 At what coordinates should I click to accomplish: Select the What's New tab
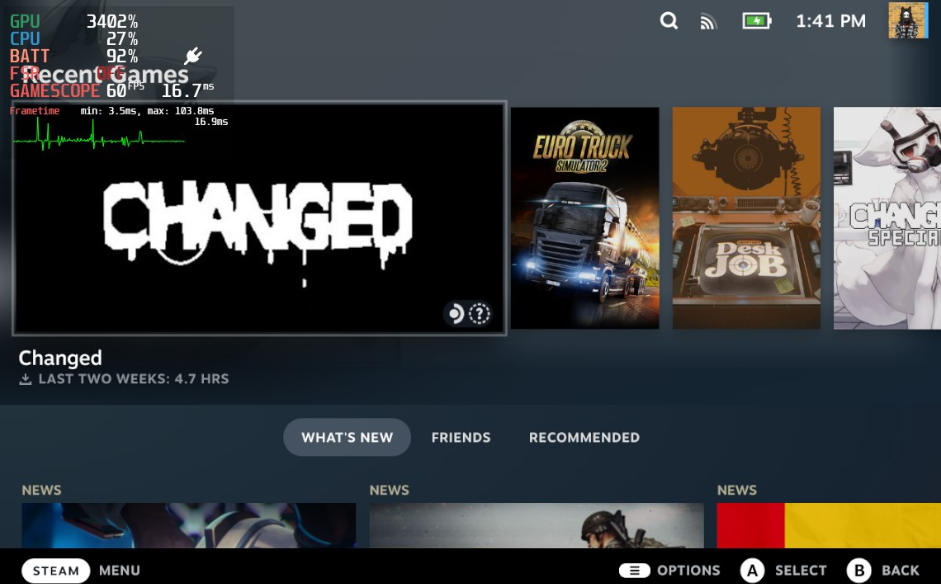(346, 437)
